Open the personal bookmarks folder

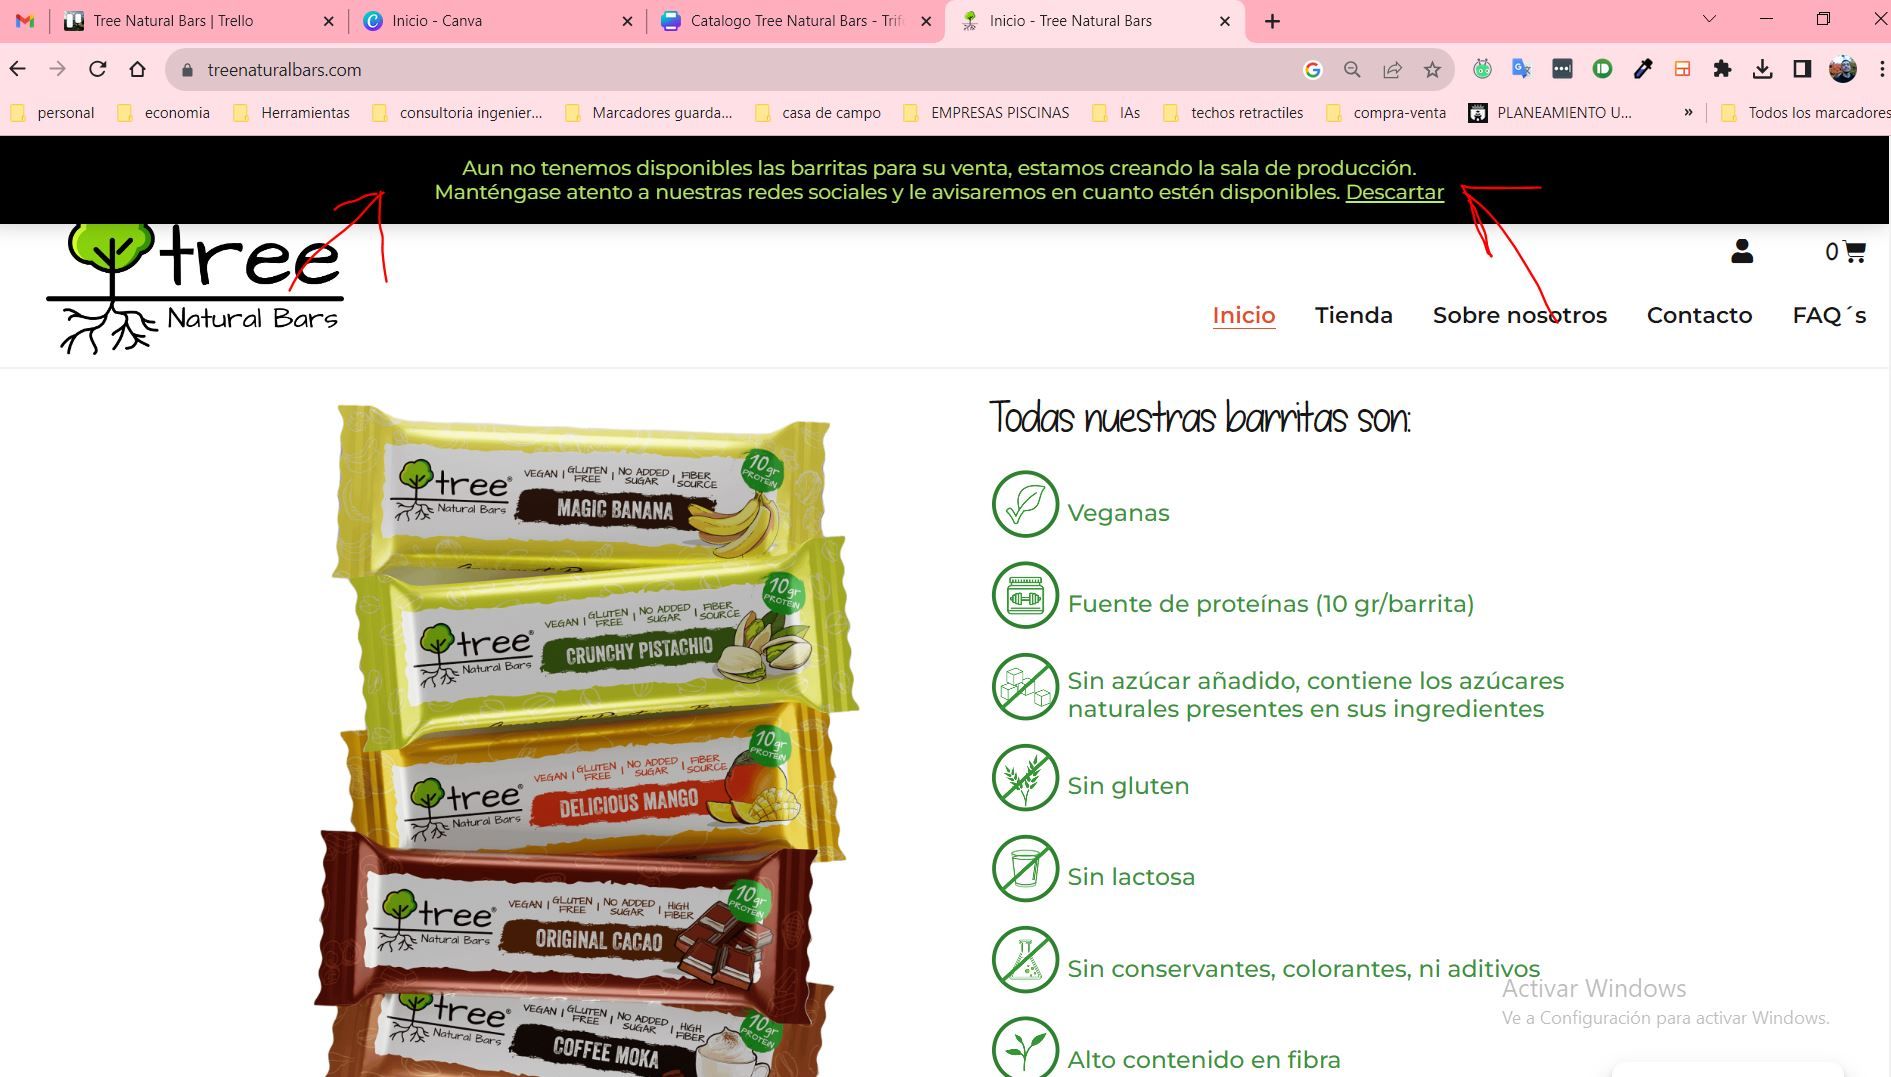click(x=53, y=113)
